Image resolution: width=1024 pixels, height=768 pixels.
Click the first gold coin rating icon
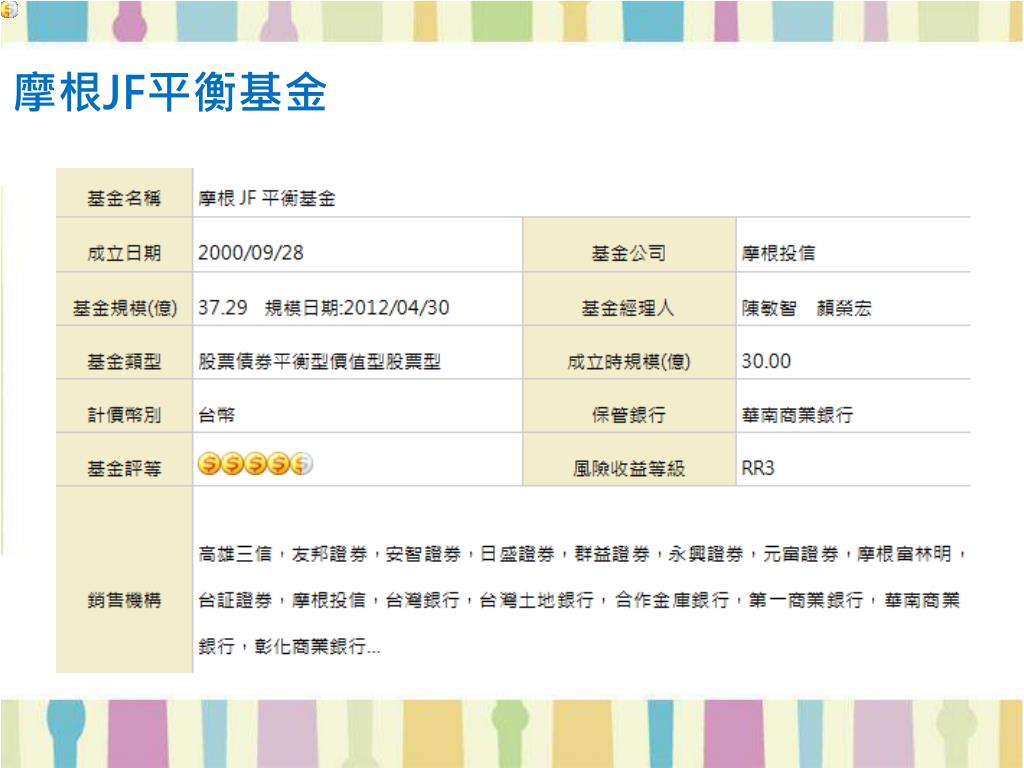[x=209, y=464]
